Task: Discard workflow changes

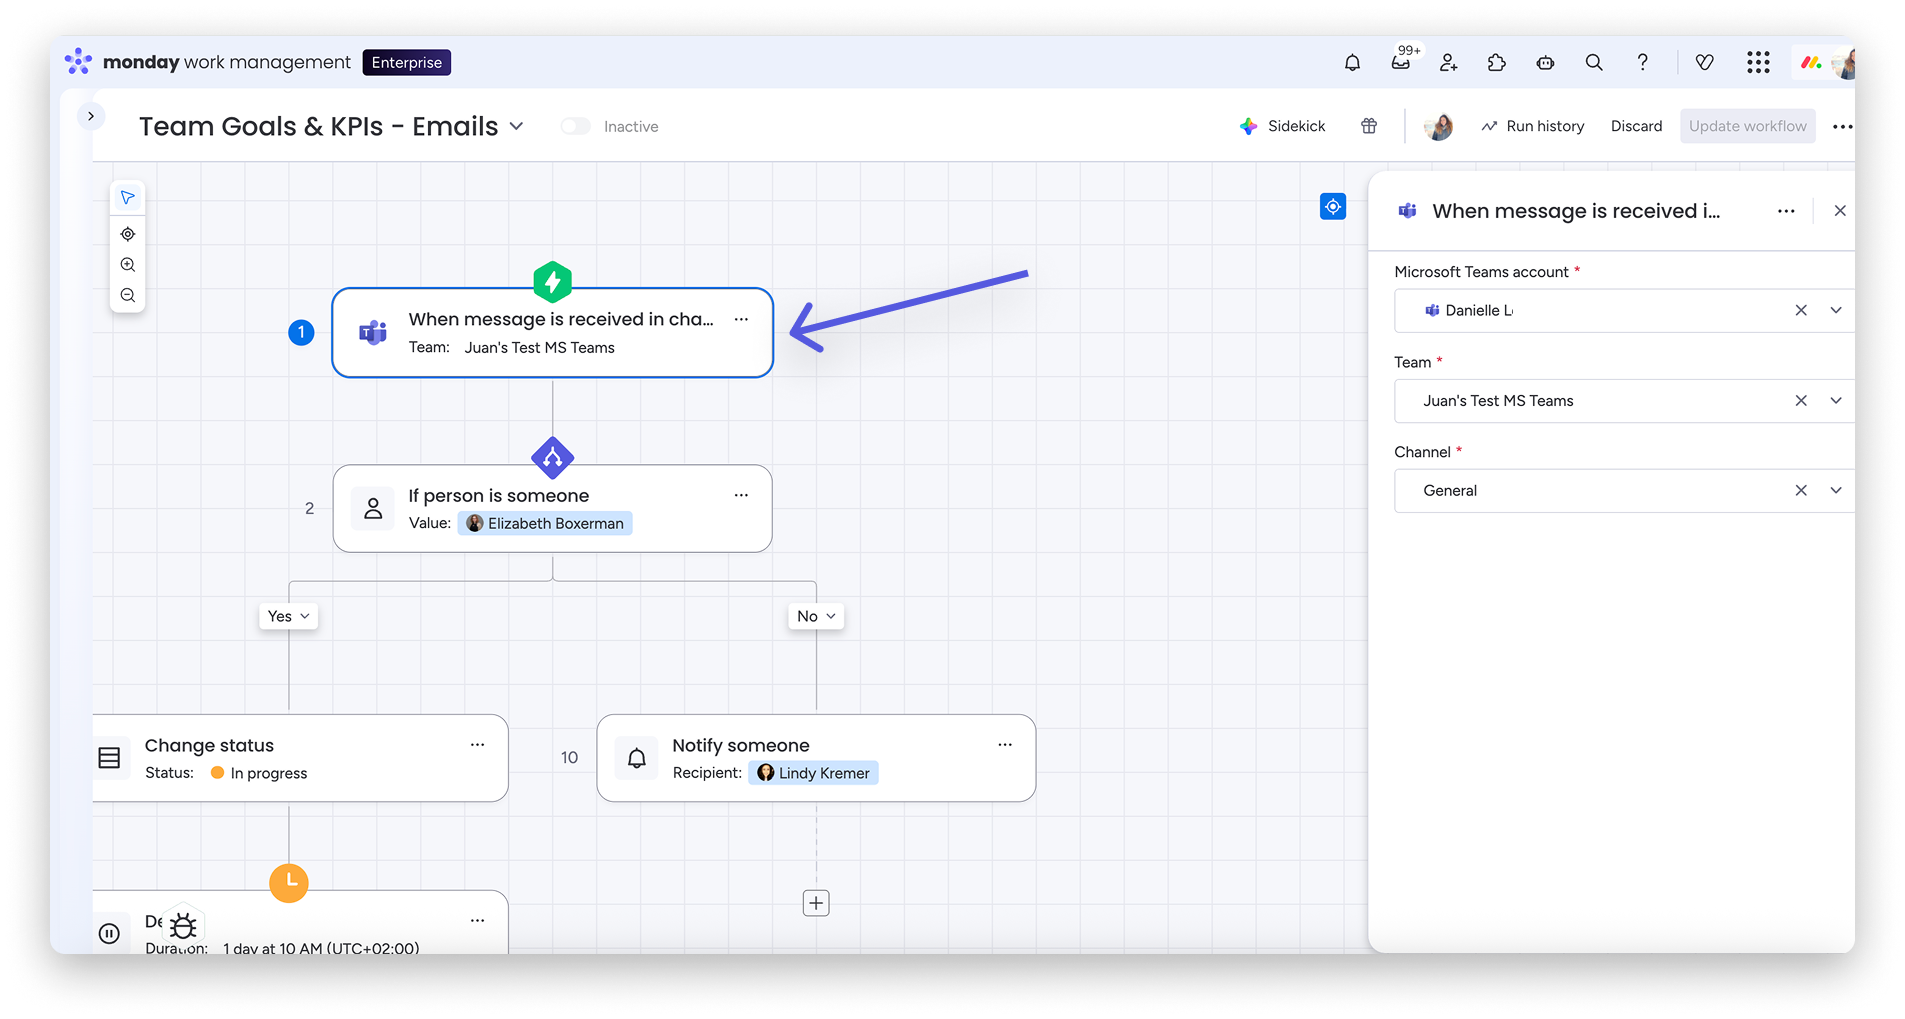Action: [x=1636, y=126]
